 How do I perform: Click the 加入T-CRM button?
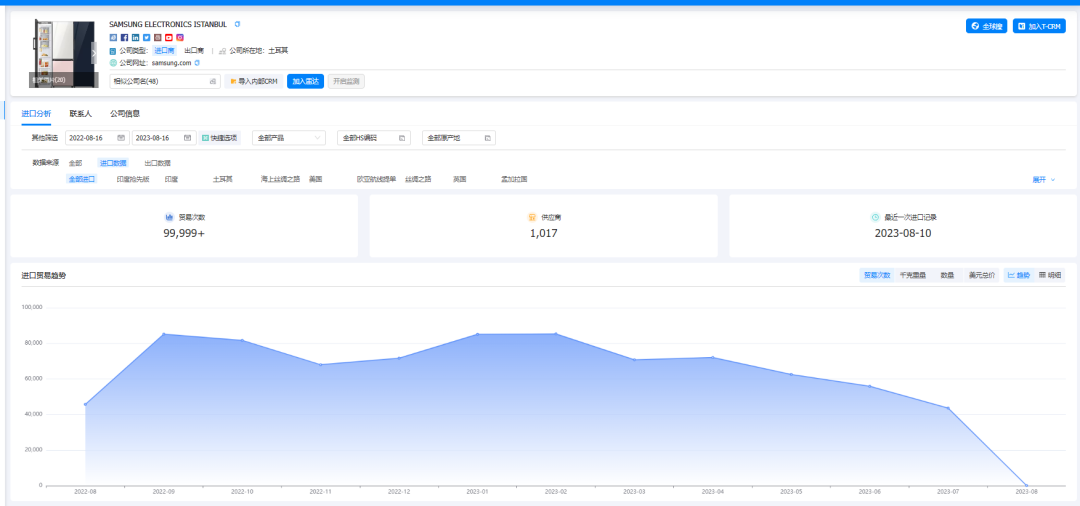[1039, 26]
